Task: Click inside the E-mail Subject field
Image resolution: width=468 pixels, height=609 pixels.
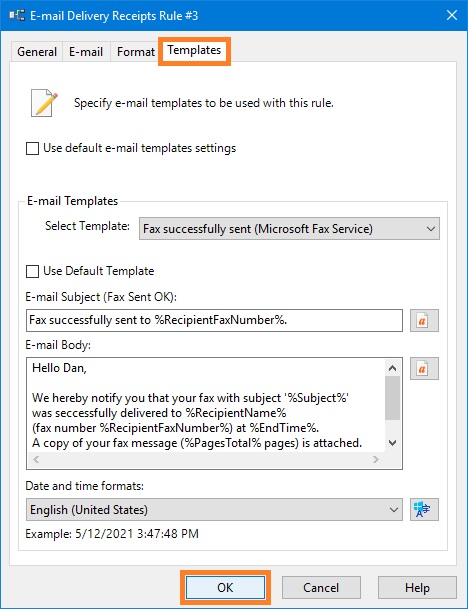Action: click(x=214, y=320)
